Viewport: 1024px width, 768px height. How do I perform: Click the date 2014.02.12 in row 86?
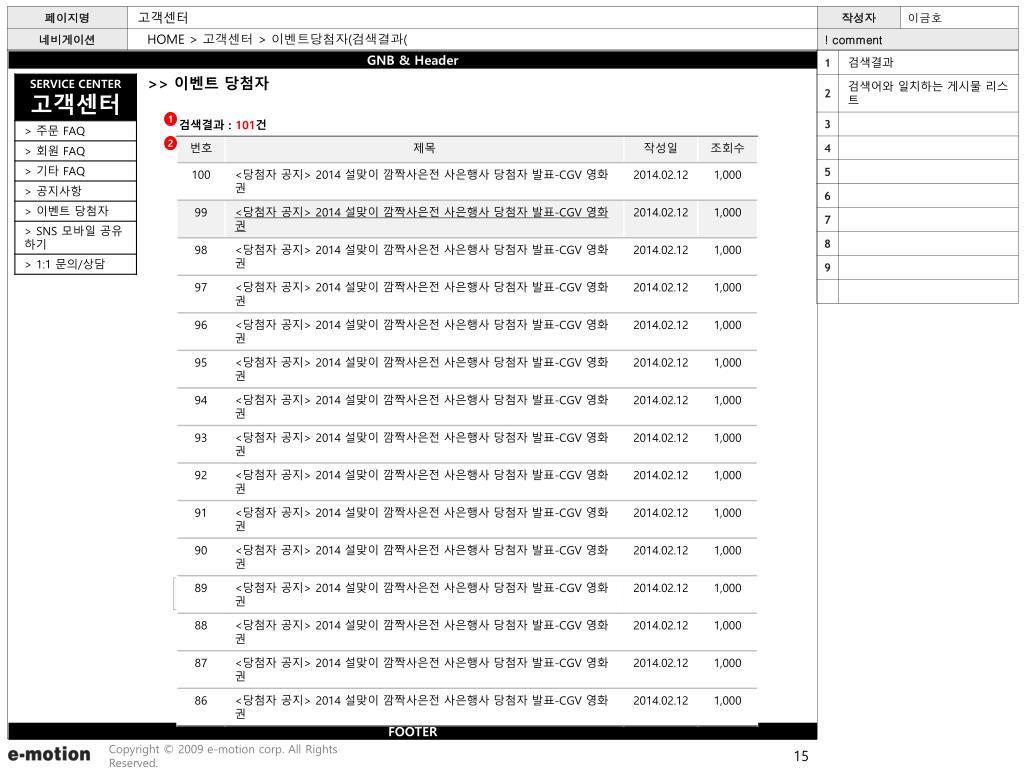tap(660, 701)
